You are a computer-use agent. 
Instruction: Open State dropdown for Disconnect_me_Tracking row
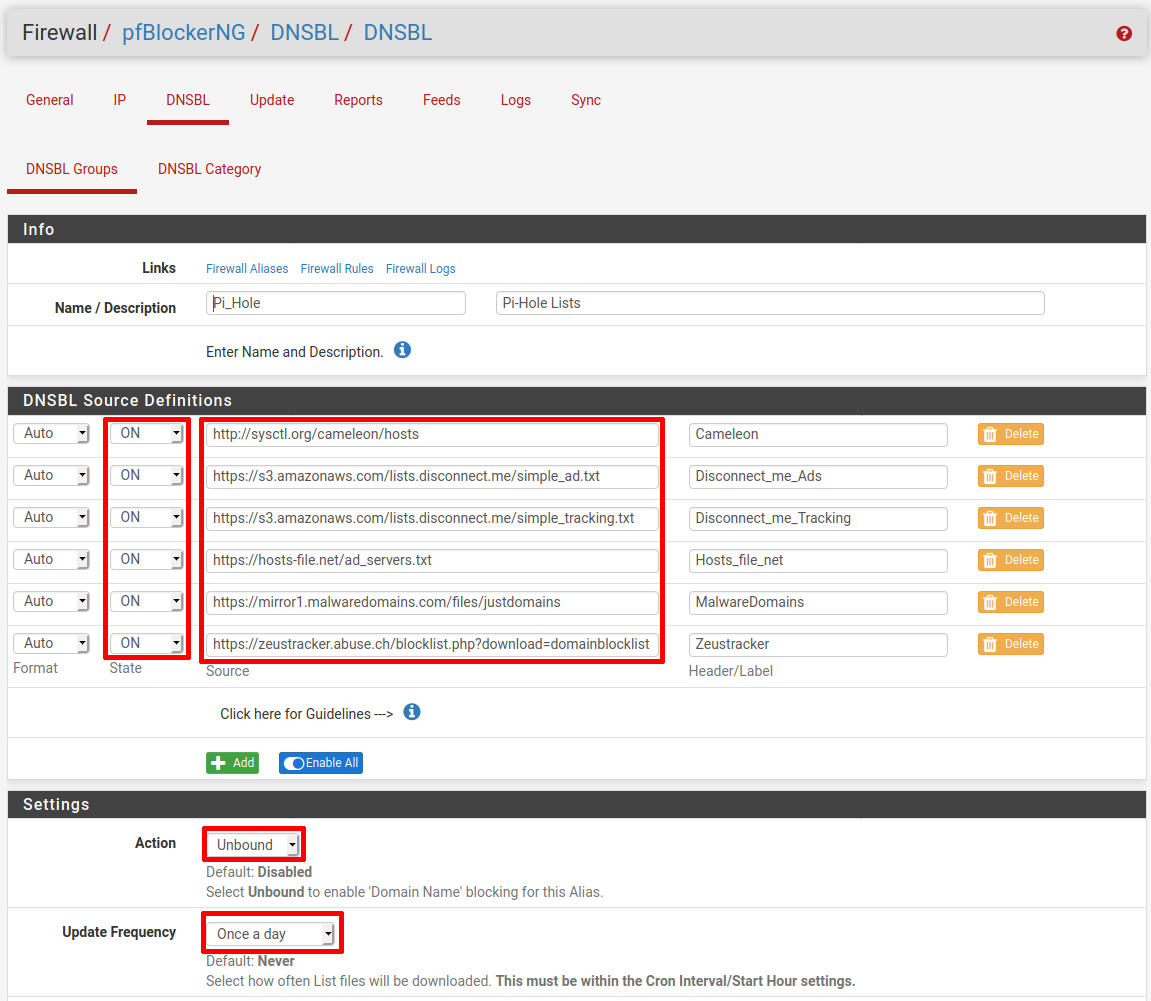[x=146, y=517]
